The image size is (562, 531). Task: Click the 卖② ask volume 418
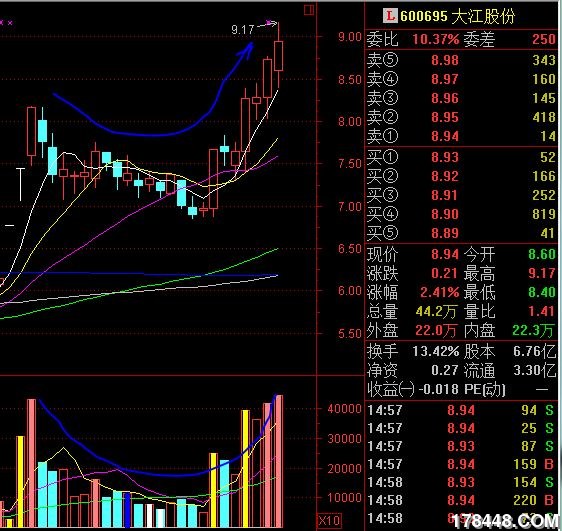pyautogui.click(x=544, y=117)
